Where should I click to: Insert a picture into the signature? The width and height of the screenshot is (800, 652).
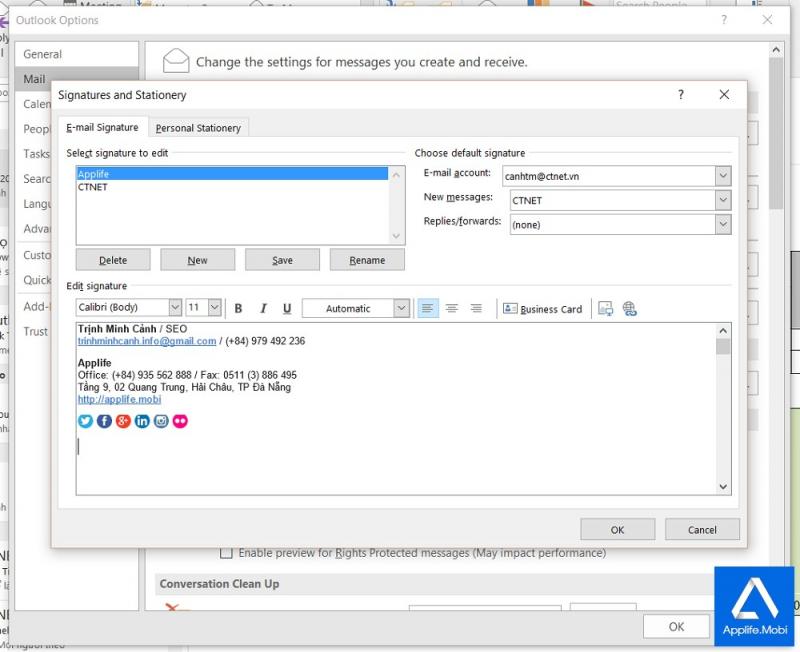(606, 308)
